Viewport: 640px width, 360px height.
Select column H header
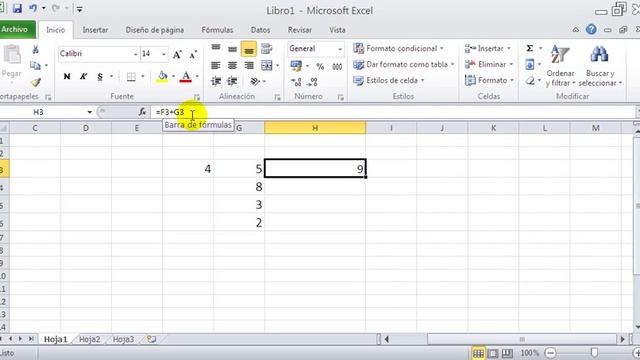click(315, 128)
